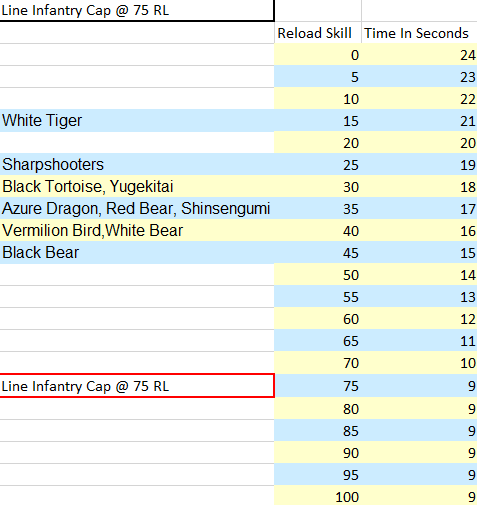The width and height of the screenshot is (477, 505).
Task: Click the White Tiger cell
Action: coord(137,120)
